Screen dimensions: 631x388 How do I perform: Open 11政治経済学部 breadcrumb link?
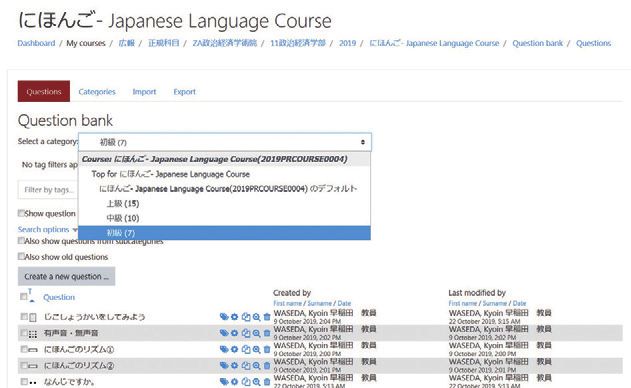(x=298, y=43)
